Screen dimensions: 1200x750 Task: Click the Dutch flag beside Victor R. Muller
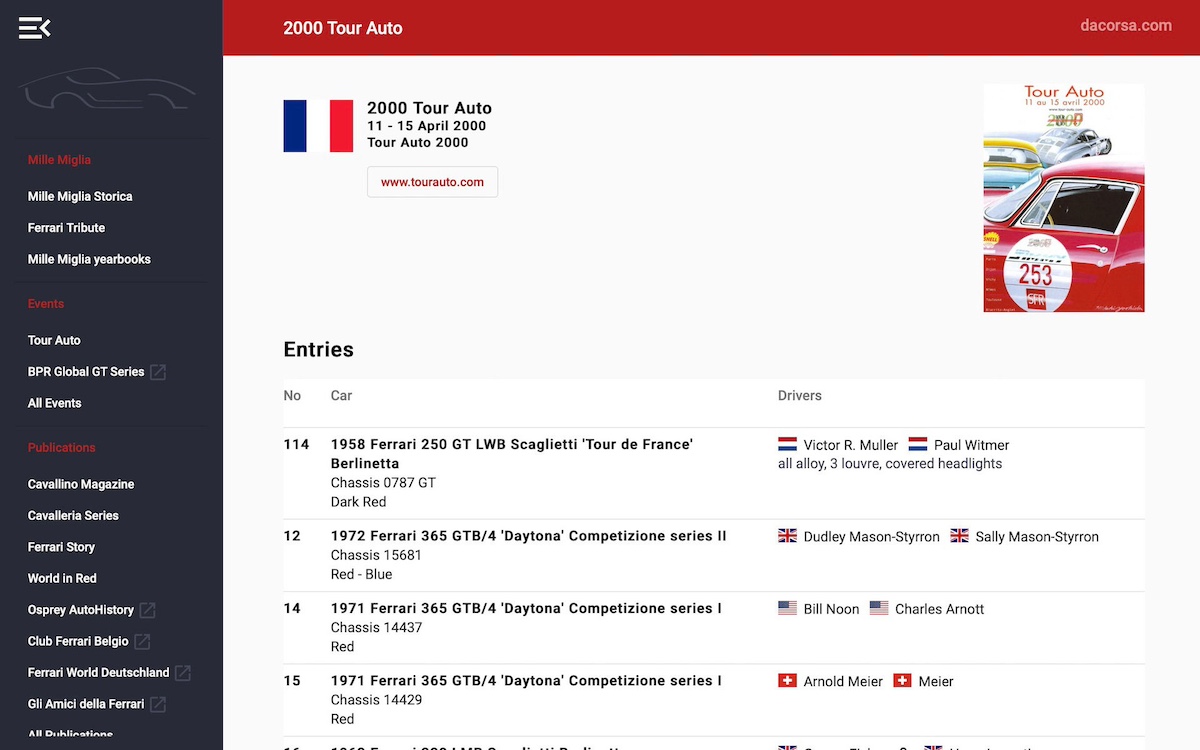787,444
